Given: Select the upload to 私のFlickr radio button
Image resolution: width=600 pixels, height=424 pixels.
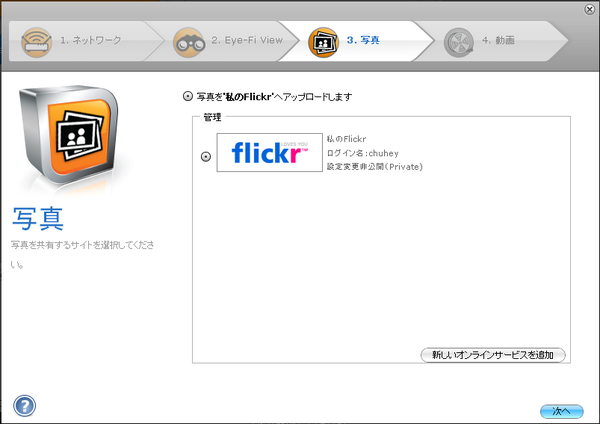Looking at the screenshot, I should coord(188,96).
